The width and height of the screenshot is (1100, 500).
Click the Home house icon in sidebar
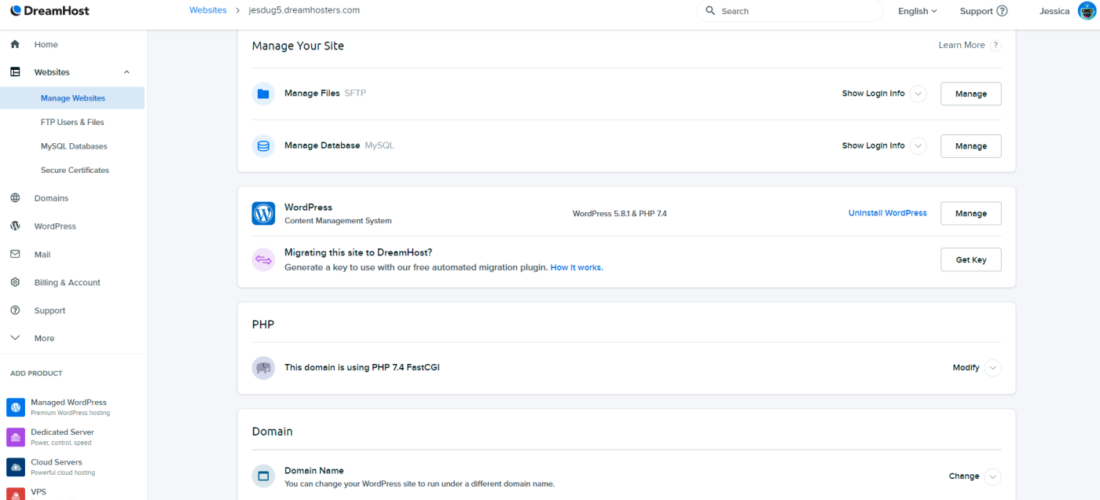tap(15, 44)
